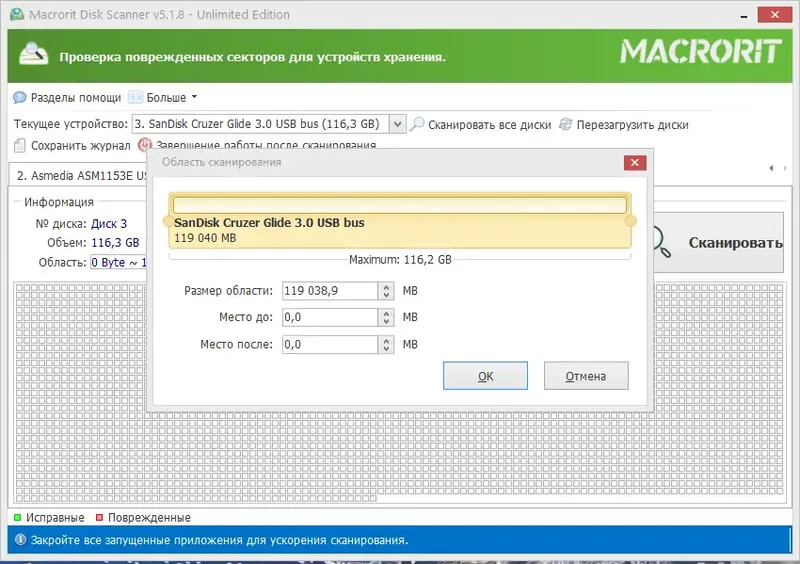This screenshot has width=800, height=564.
Task: Click the disk scanner logo in green banner
Action: 33,54
